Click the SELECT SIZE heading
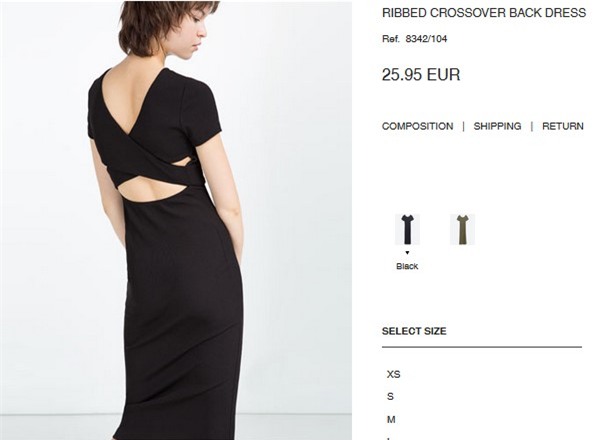 414,331
